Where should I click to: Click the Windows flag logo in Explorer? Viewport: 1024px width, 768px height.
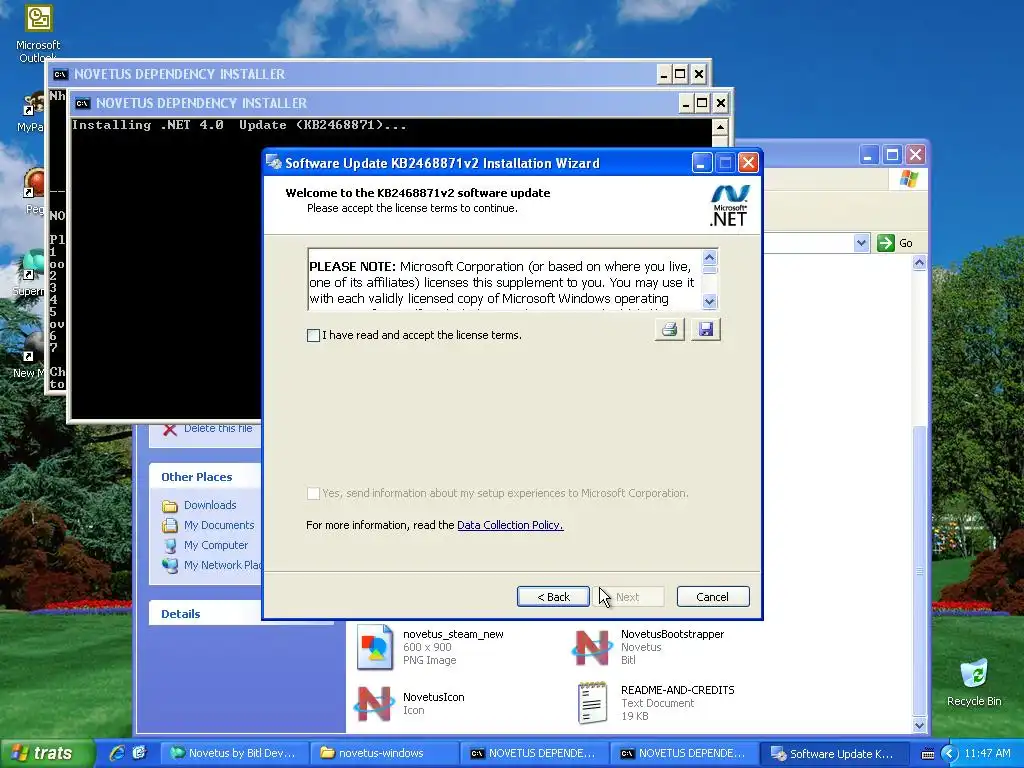(x=908, y=178)
